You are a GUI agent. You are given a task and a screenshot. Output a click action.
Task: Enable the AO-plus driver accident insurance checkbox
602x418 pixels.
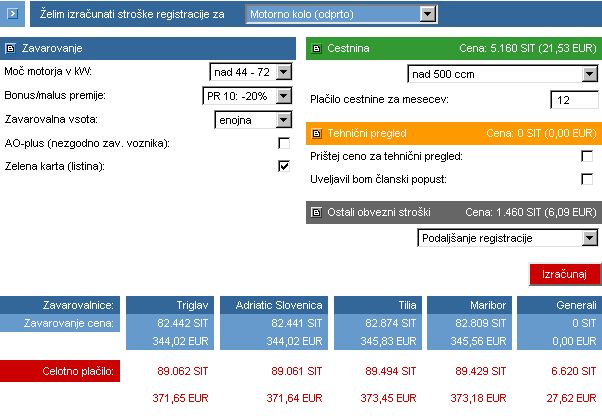click(x=284, y=143)
